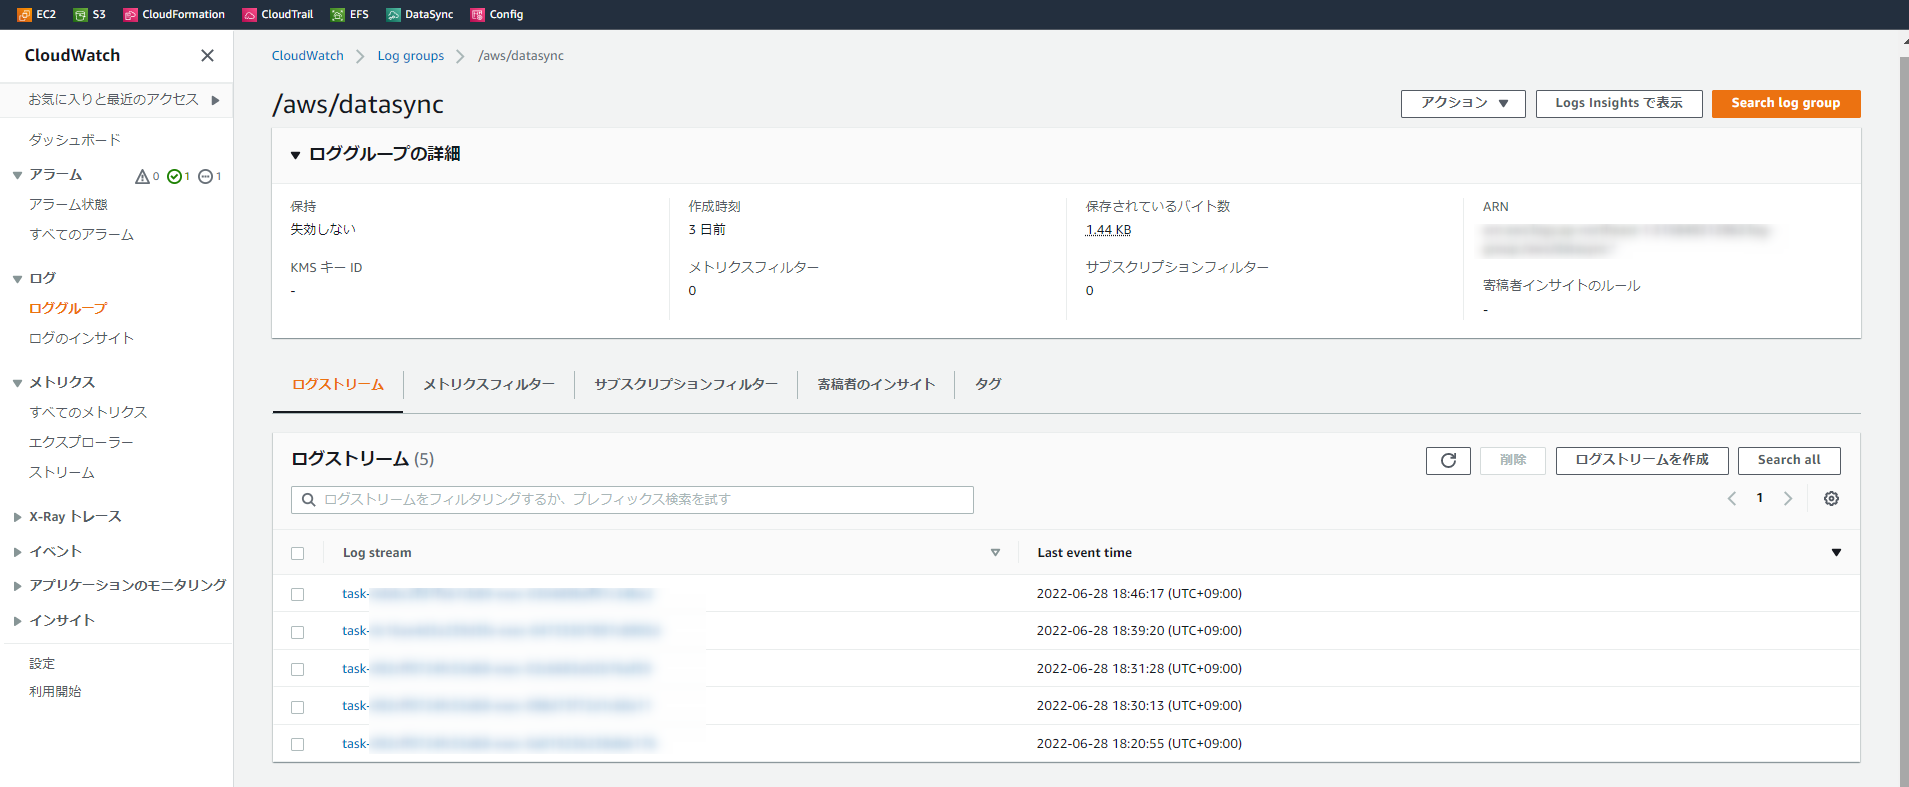
Task: Open すべてのメトリクス in side navigation
Action: coord(88,413)
